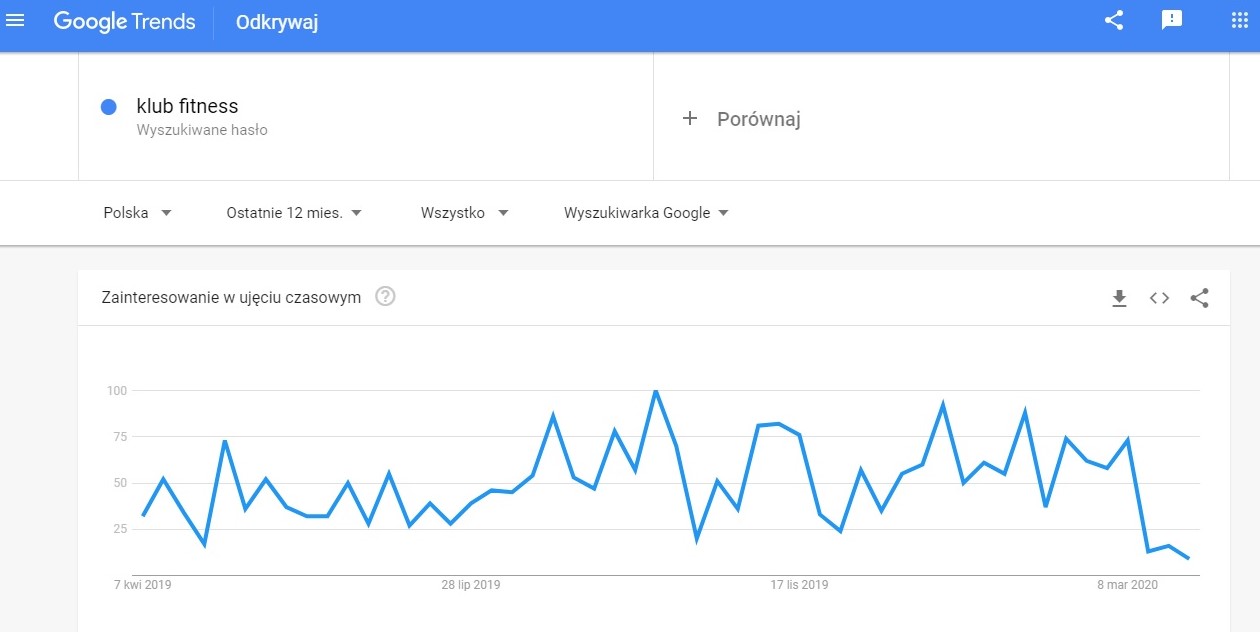
Task: Share this Trends page from header
Action: pyautogui.click(x=1114, y=20)
